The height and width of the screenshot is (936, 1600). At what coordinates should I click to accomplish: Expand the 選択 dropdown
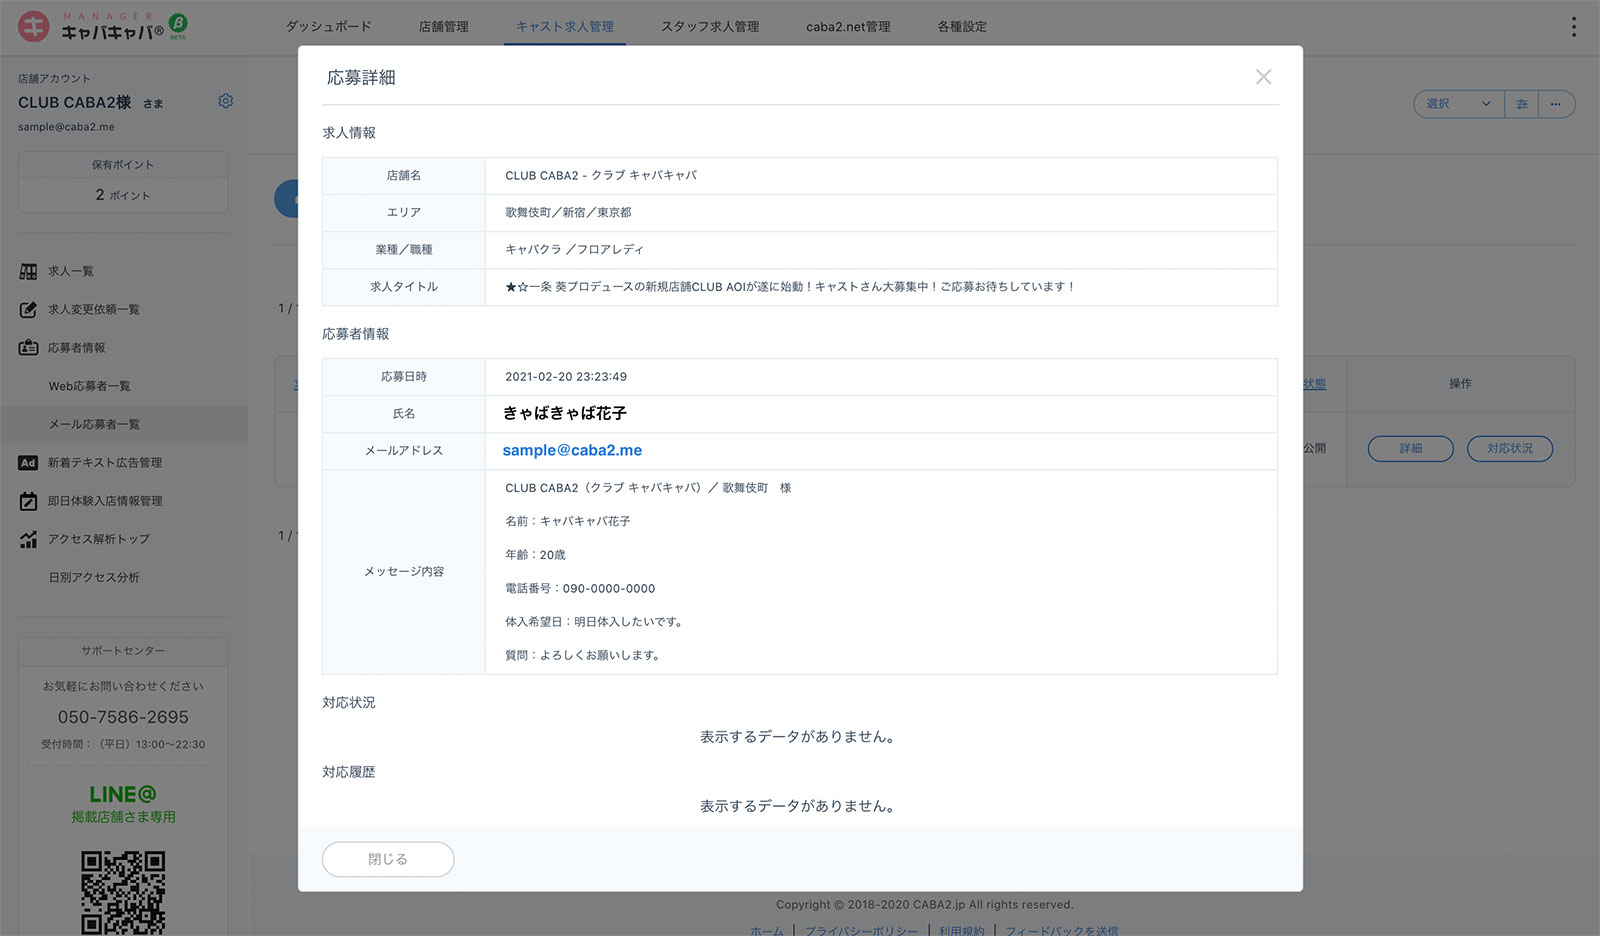point(1458,104)
